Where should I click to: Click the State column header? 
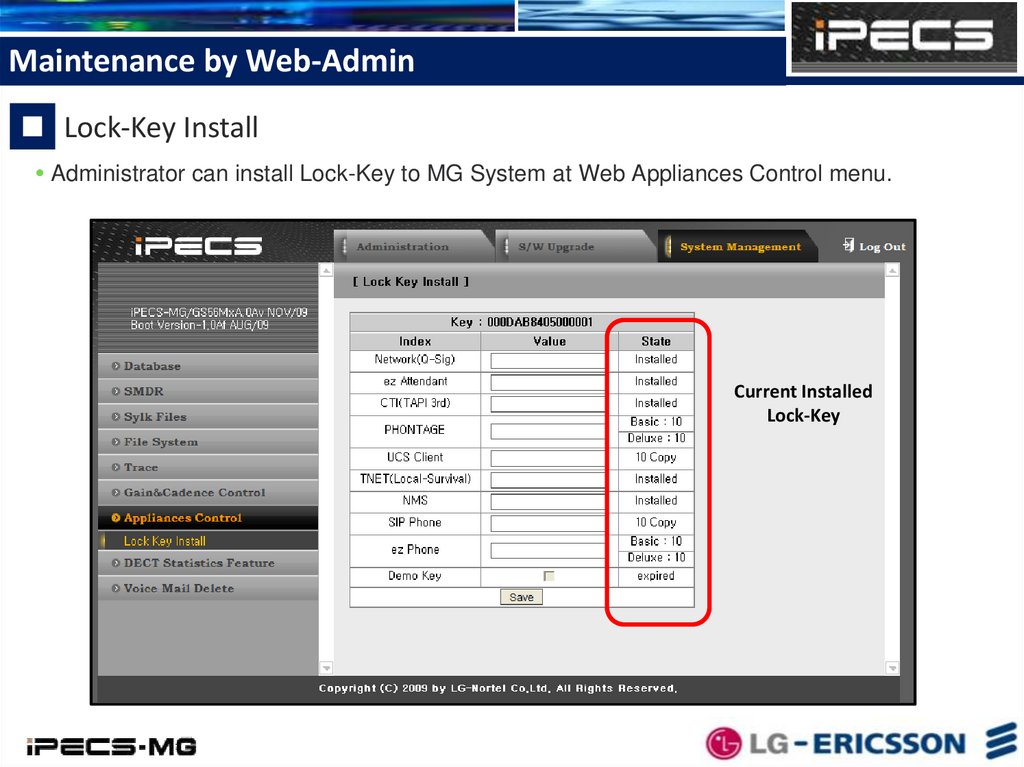click(656, 342)
